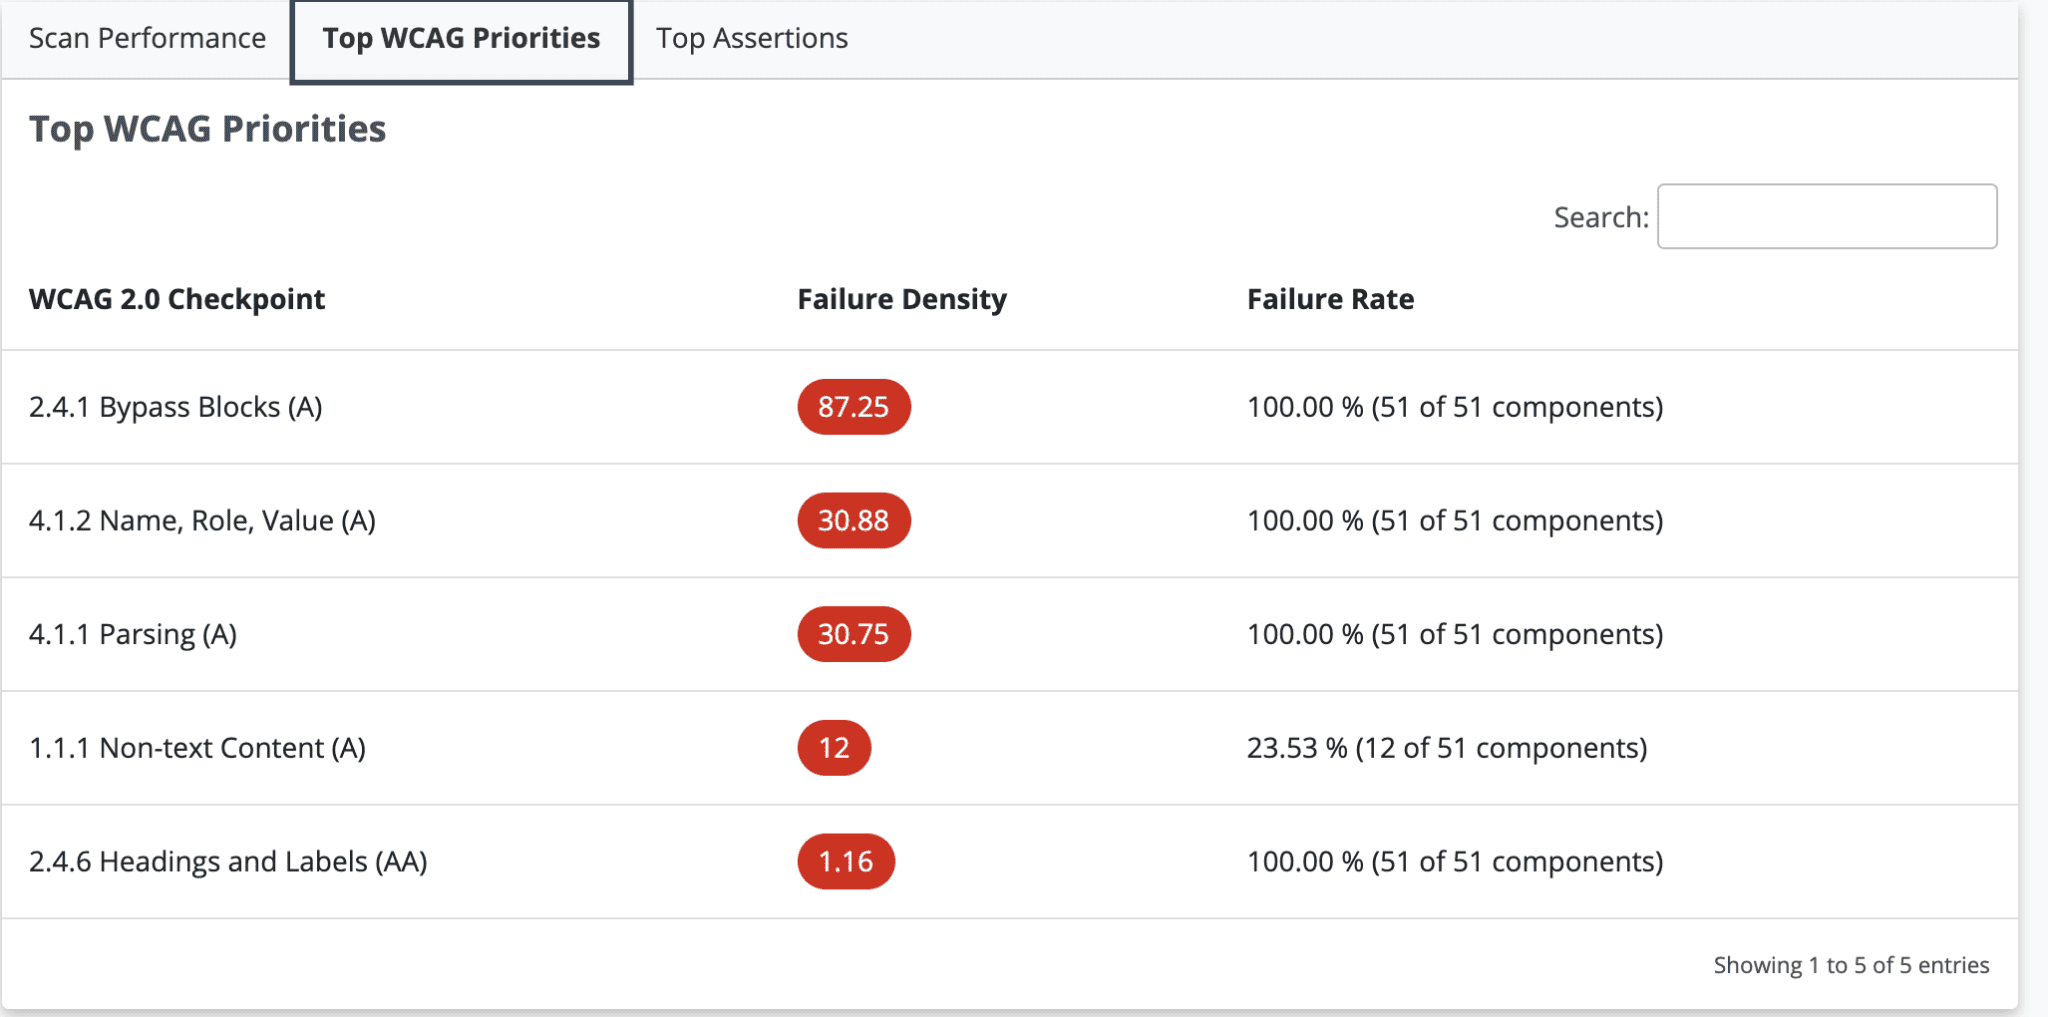Click the 1.16 failure density badge
2048x1017 pixels.
[x=845, y=861]
